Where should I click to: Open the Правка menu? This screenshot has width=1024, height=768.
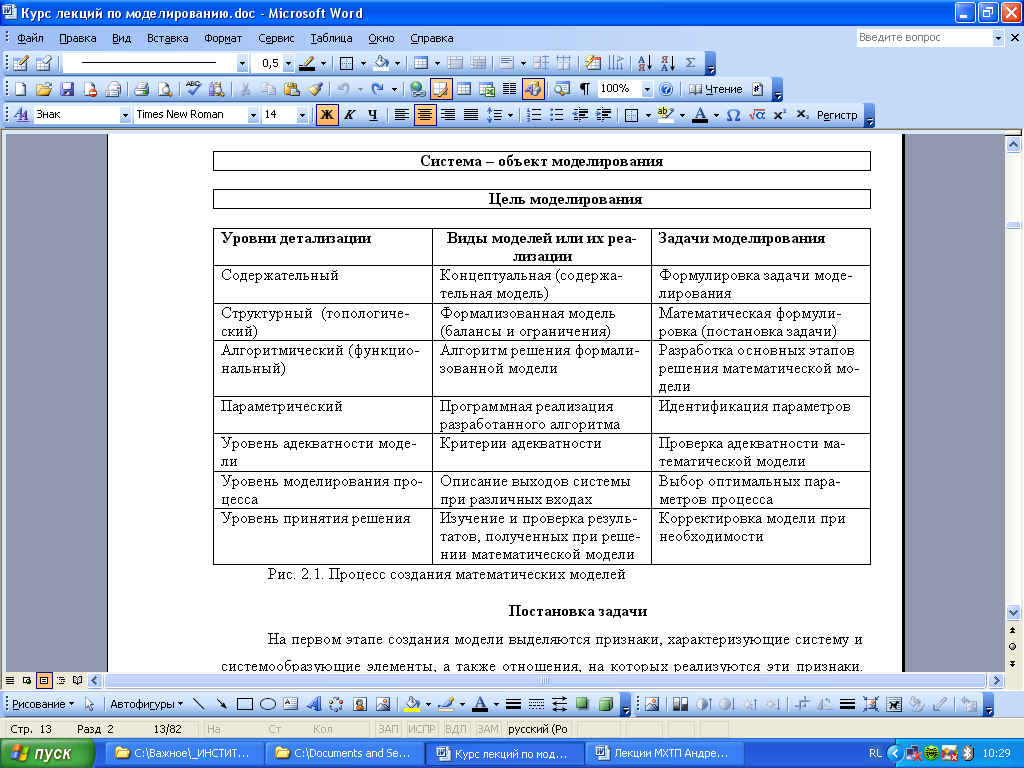(x=78, y=38)
